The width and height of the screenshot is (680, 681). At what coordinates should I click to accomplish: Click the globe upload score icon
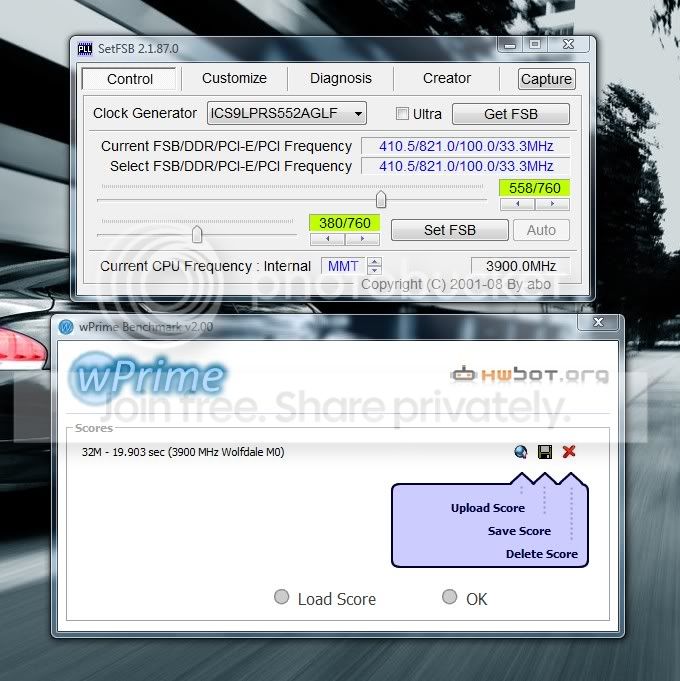click(x=521, y=452)
